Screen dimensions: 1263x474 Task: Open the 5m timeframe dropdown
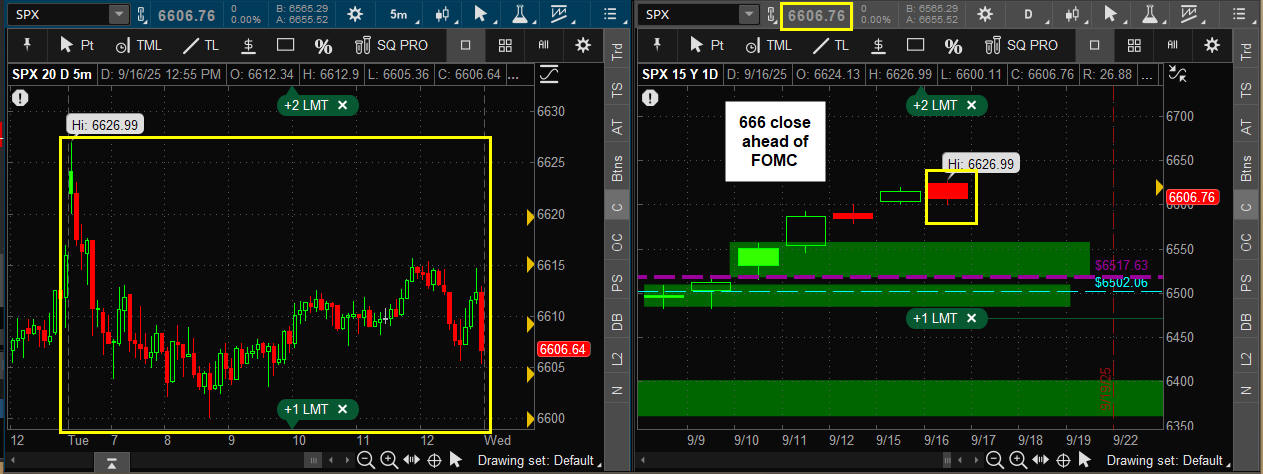(397, 14)
